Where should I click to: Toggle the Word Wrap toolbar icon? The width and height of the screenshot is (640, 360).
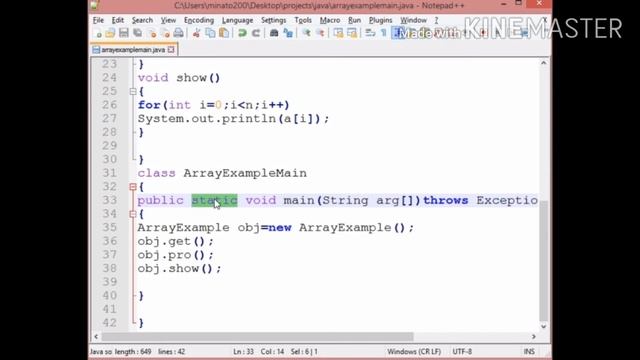click(x=370, y=33)
